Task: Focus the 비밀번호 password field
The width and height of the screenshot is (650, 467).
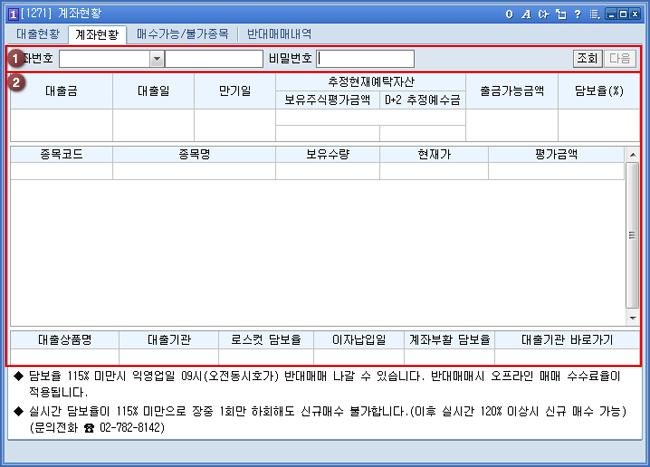Action: click(366, 59)
